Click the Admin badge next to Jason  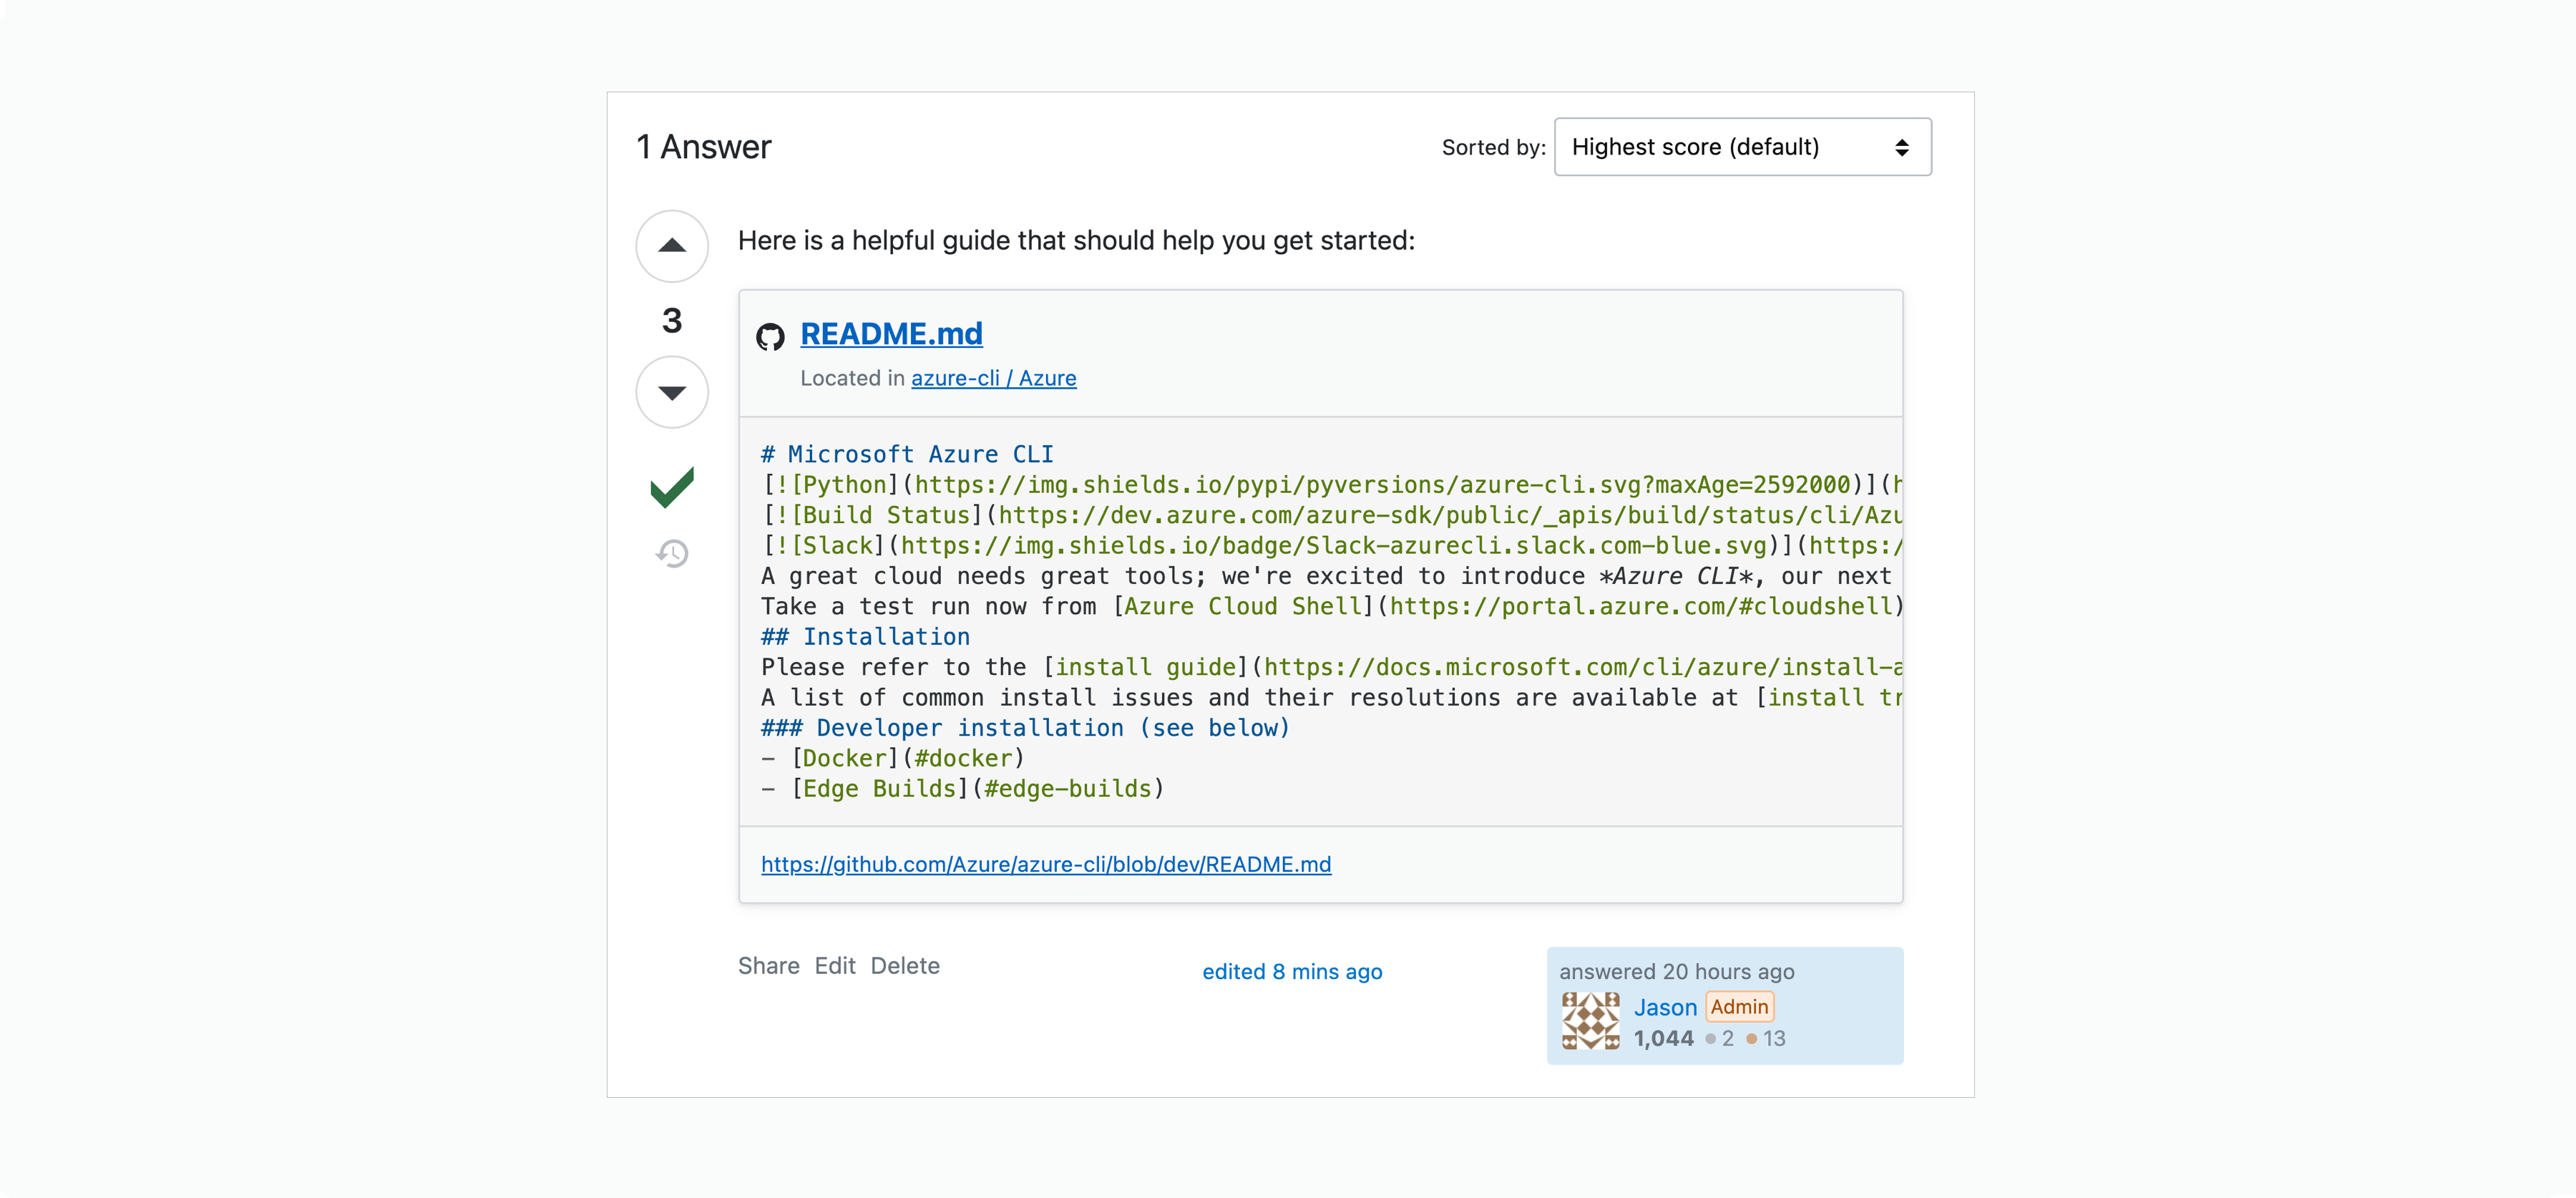click(x=1739, y=1007)
